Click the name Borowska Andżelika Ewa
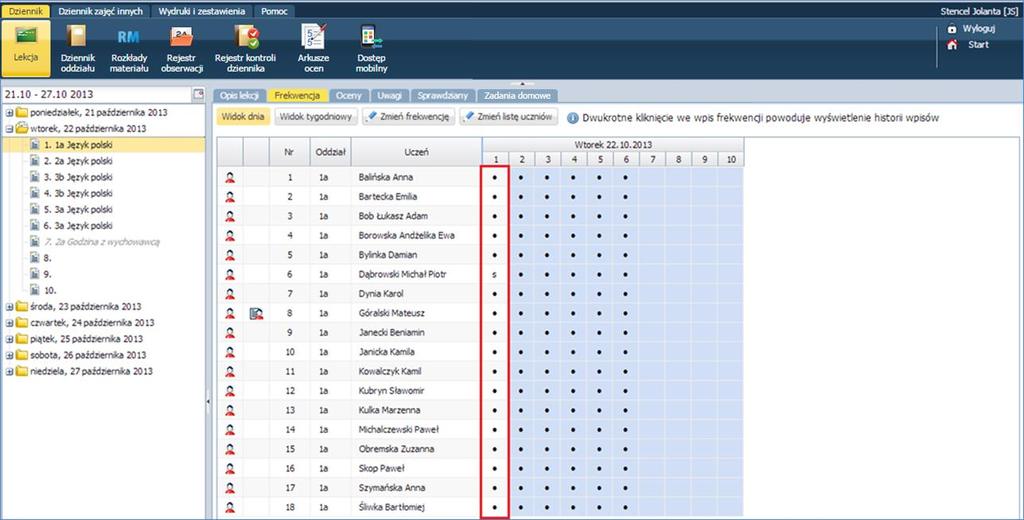 click(406, 235)
